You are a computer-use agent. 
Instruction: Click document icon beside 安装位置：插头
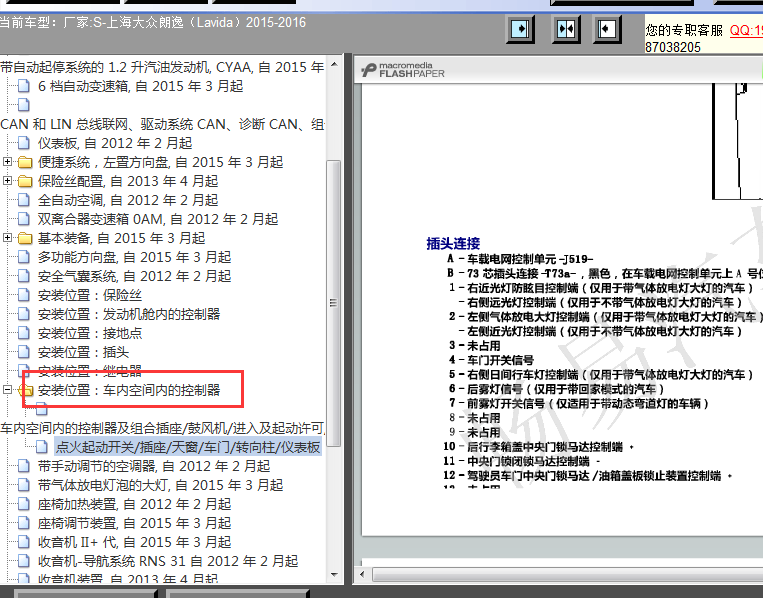24,352
